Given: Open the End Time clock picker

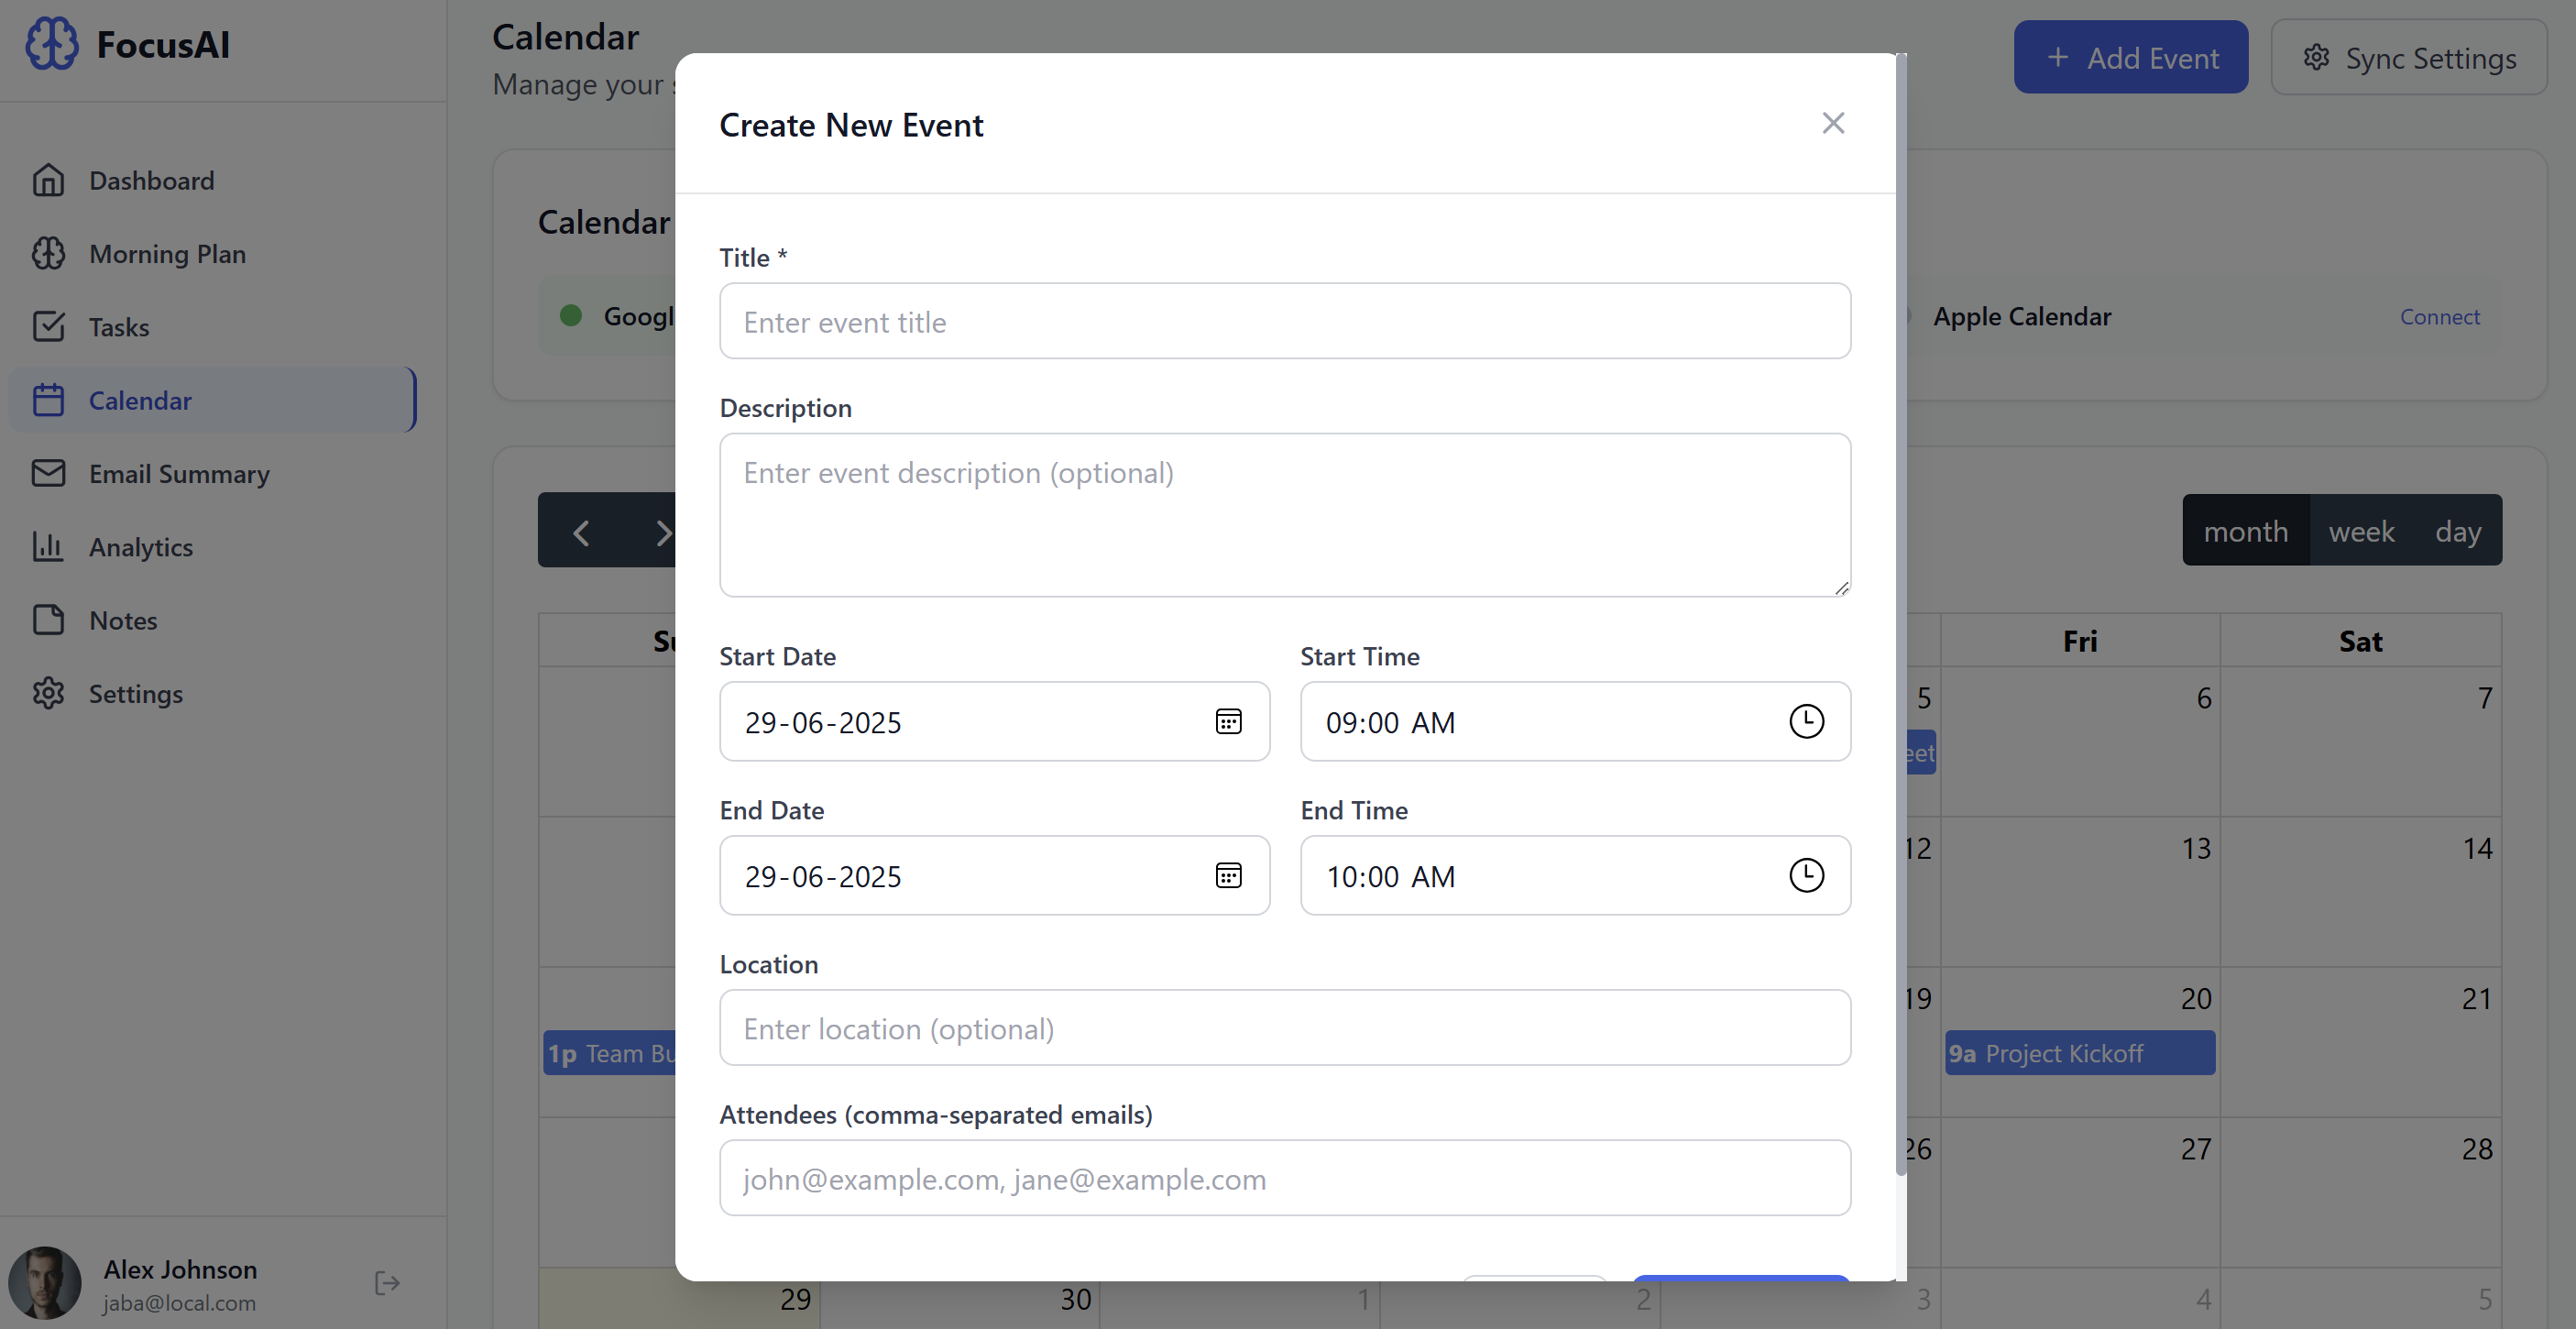Looking at the screenshot, I should (x=1806, y=875).
